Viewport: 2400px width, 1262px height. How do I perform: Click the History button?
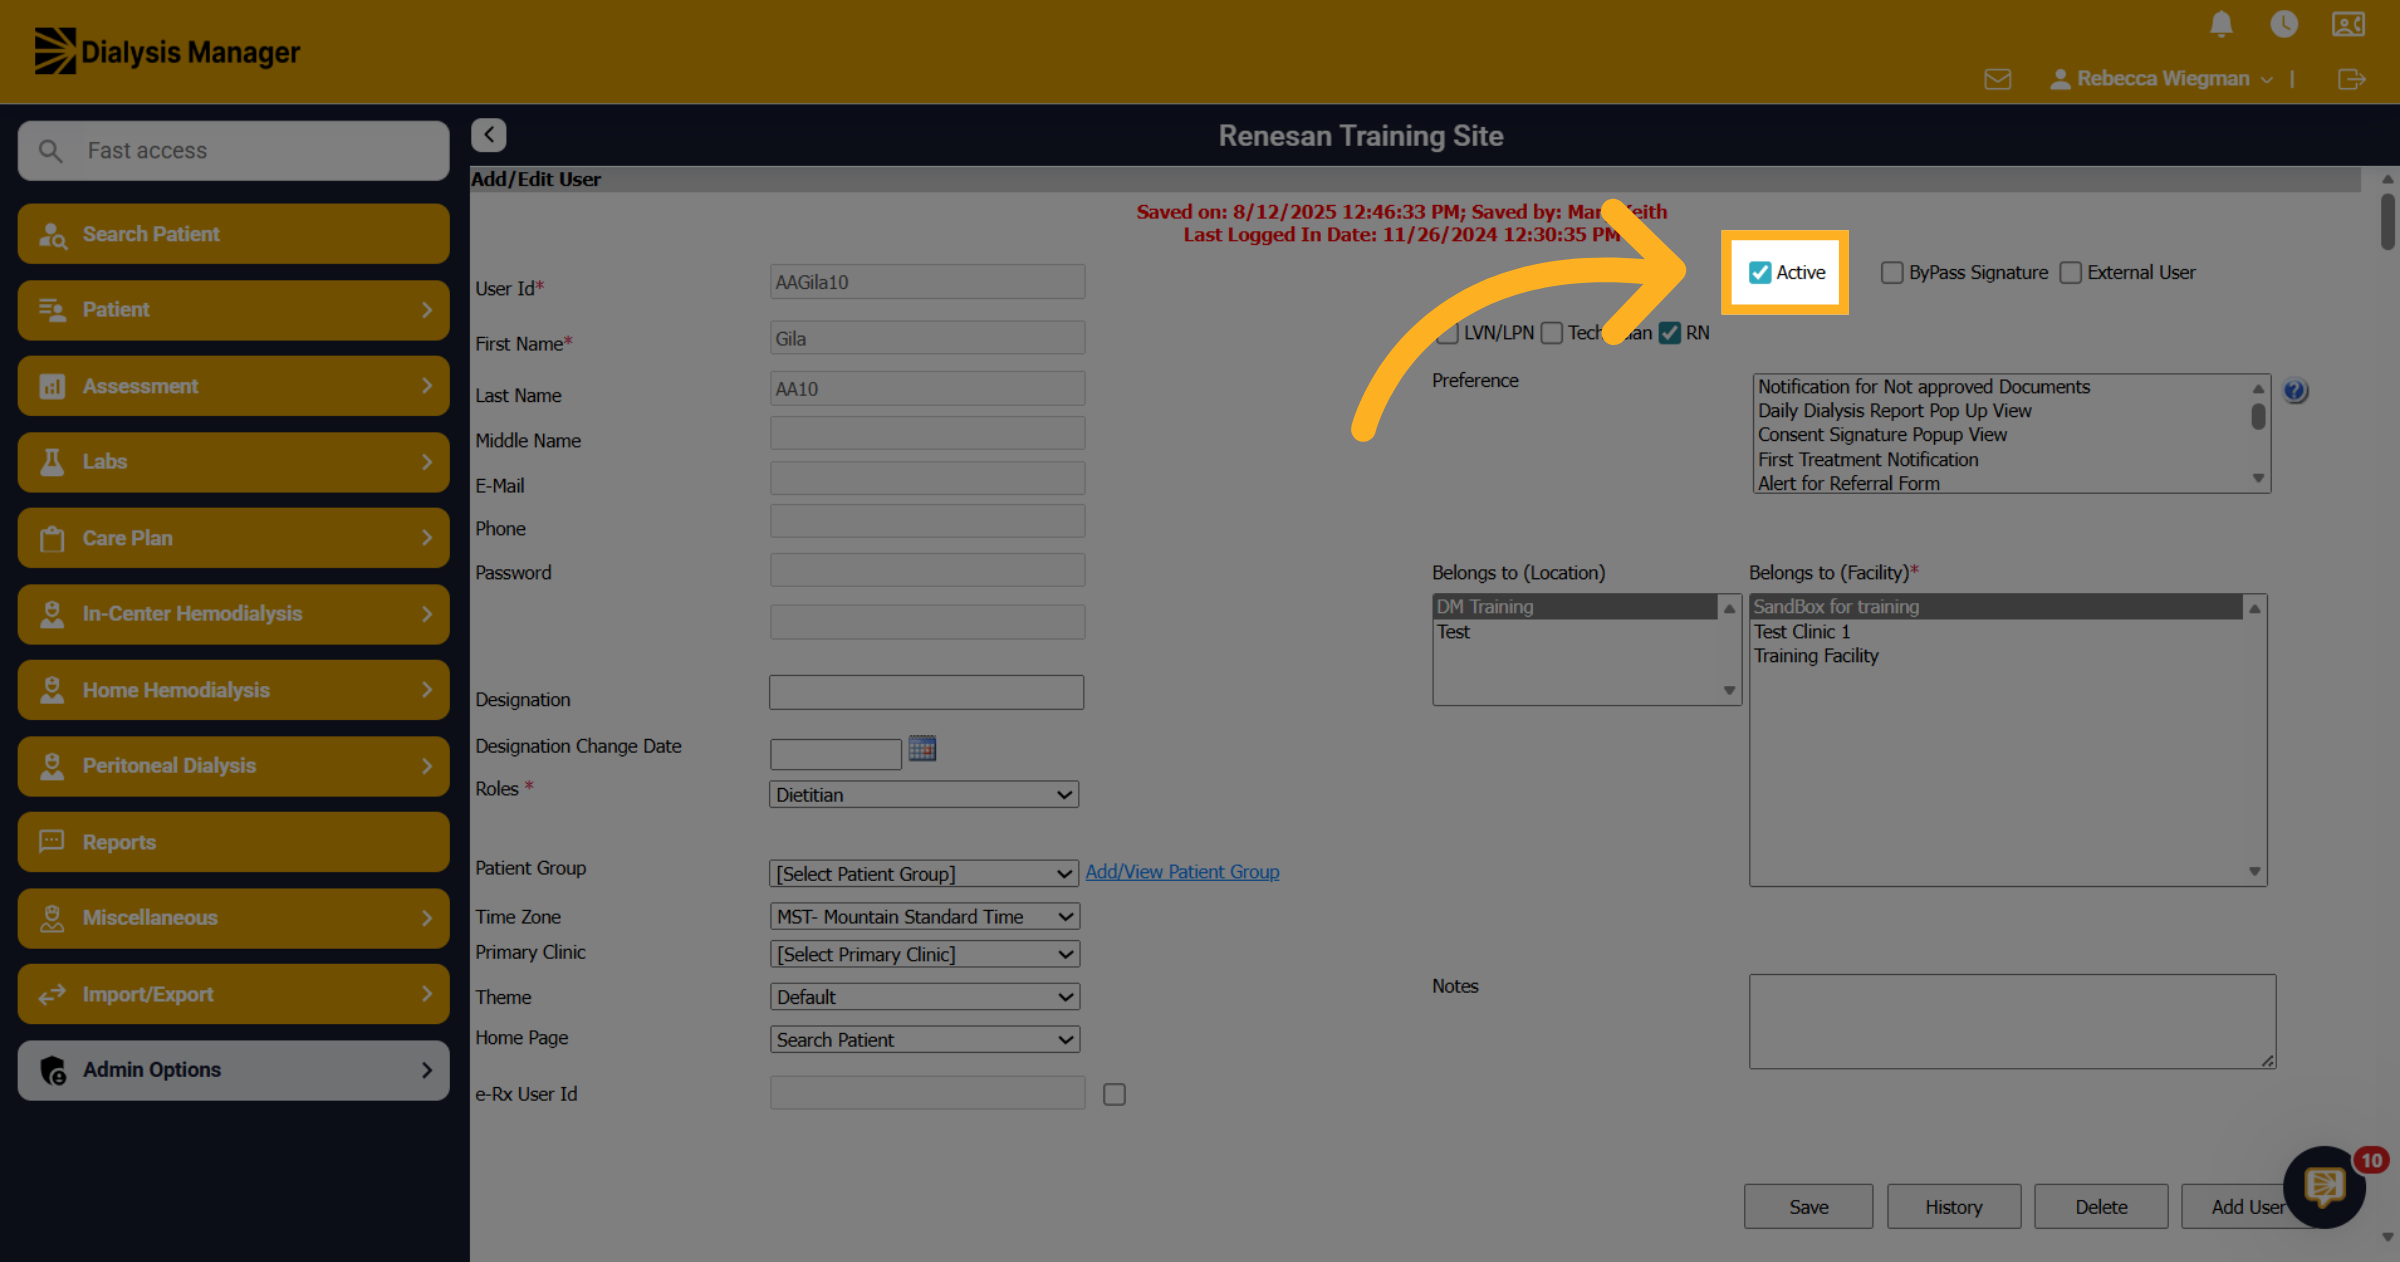pyautogui.click(x=1954, y=1207)
